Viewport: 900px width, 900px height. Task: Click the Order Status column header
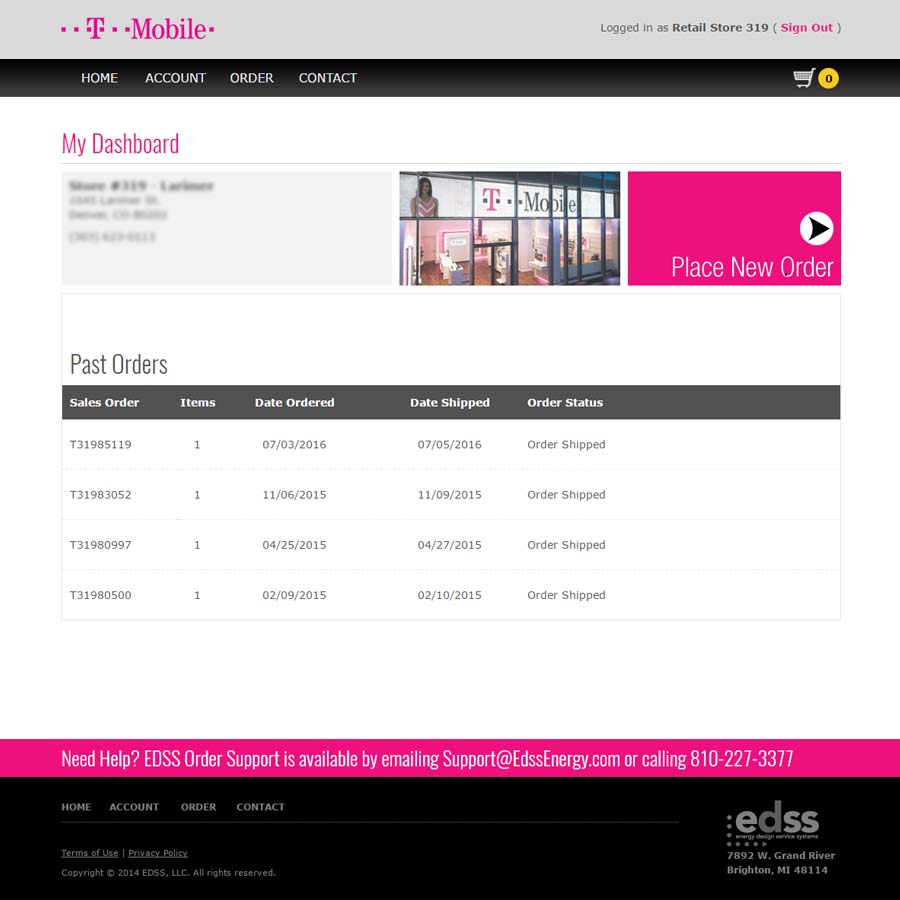[565, 402]
